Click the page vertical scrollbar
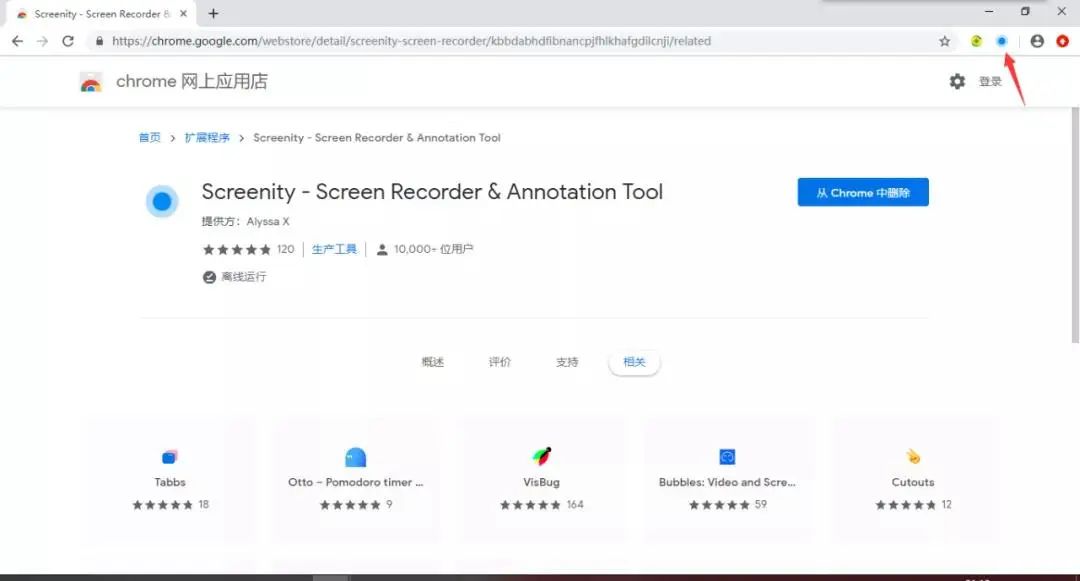 [x=1075, y=224]
